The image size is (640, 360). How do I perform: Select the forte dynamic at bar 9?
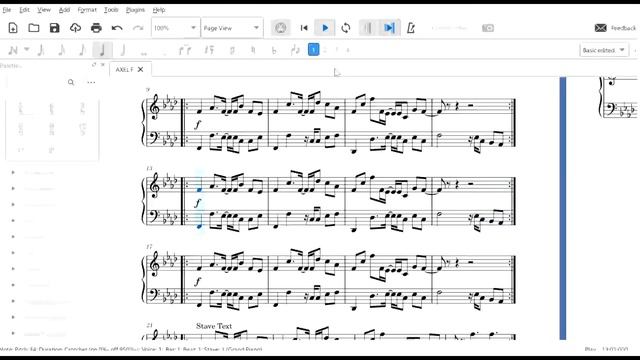click(198, 124)
